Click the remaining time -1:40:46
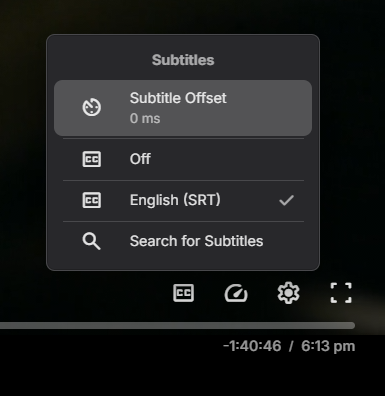Viewport: 385px width, 396px height. coord(252,346)
